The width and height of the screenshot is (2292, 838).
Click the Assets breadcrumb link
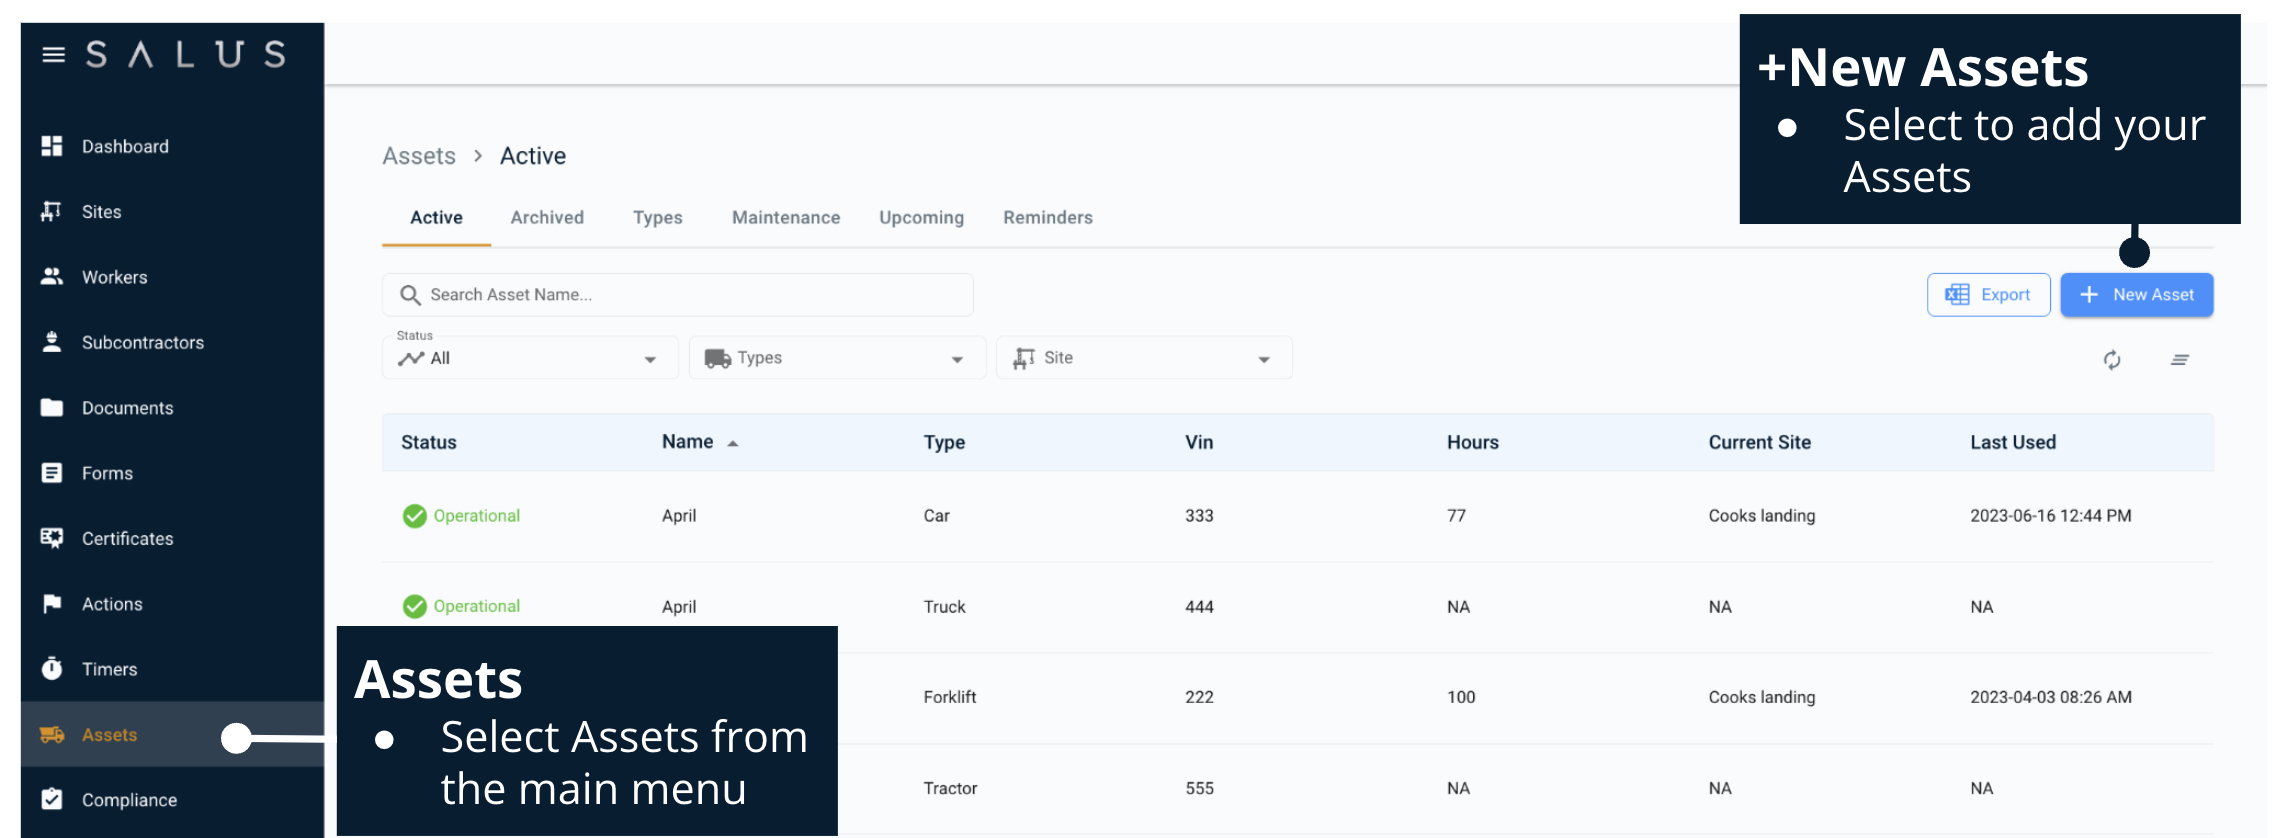click(419, 156)
